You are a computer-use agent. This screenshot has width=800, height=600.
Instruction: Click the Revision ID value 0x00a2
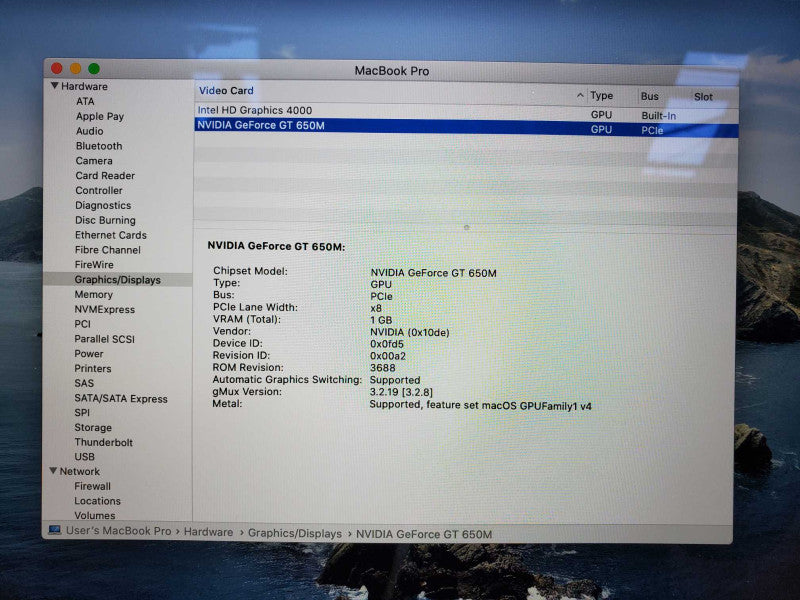(388, 356)
